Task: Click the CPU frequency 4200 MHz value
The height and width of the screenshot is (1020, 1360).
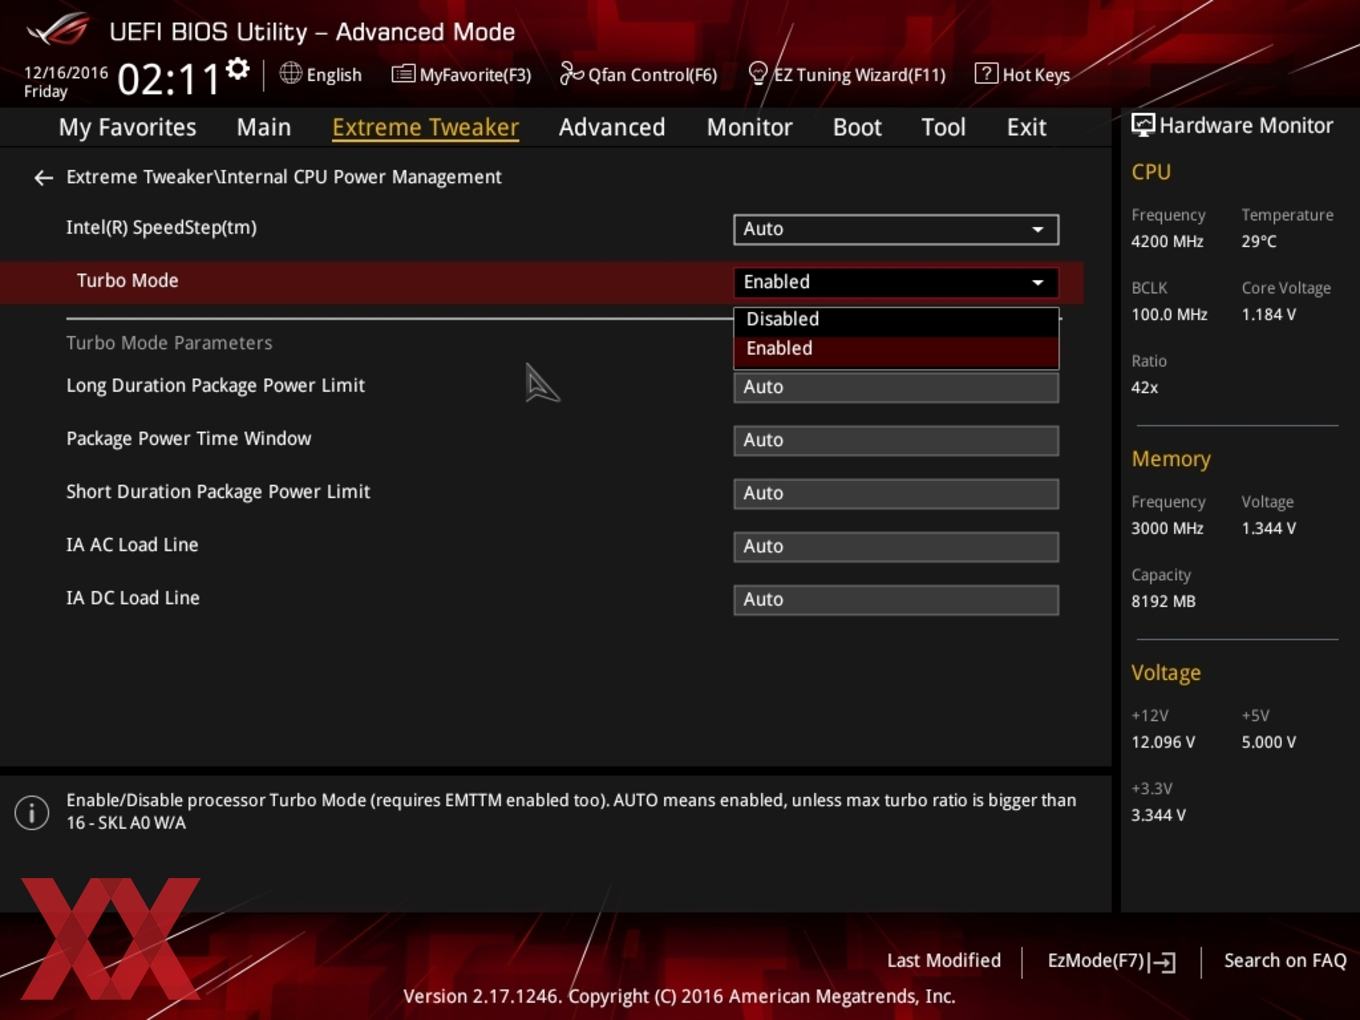Action: tap(1167, 242)
